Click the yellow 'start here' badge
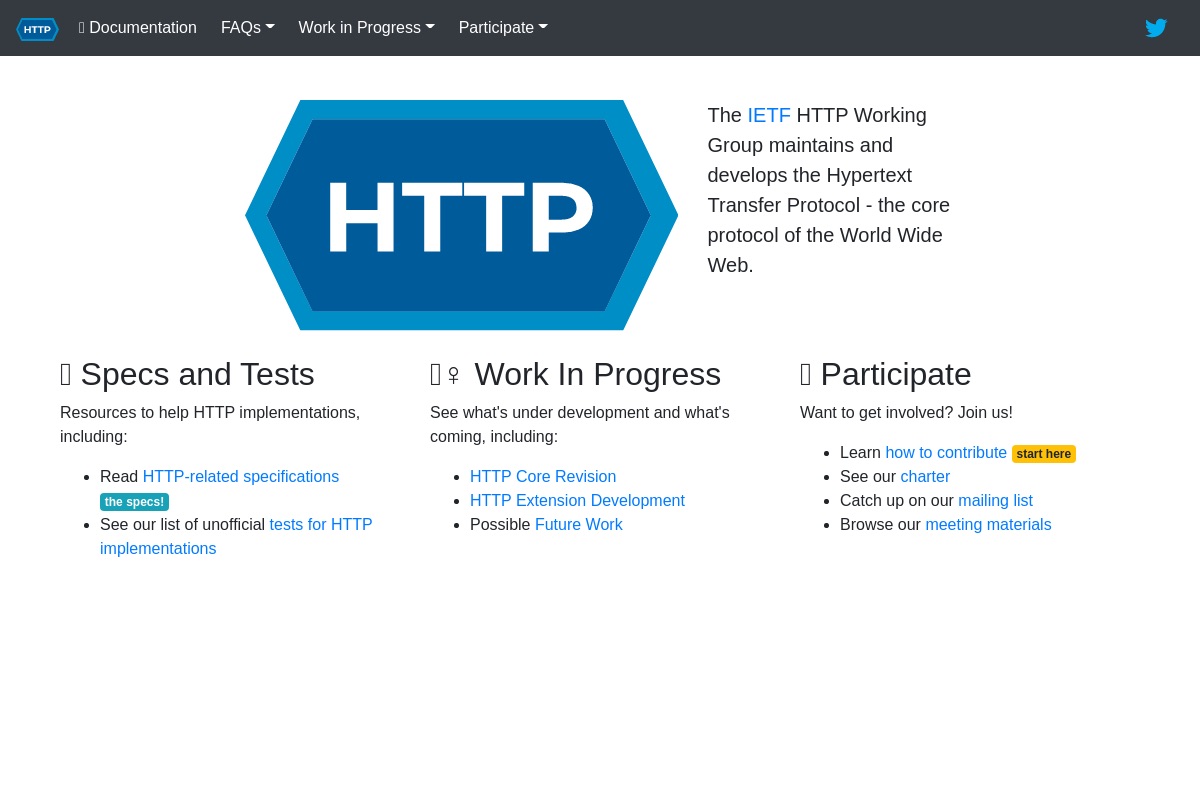The image size is (1200, 803). tap(1044, 454)
